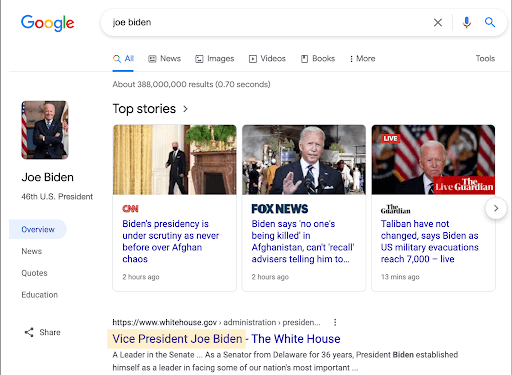
Task: Click the blue magnifier search button
Action: (x=490, y=22)
